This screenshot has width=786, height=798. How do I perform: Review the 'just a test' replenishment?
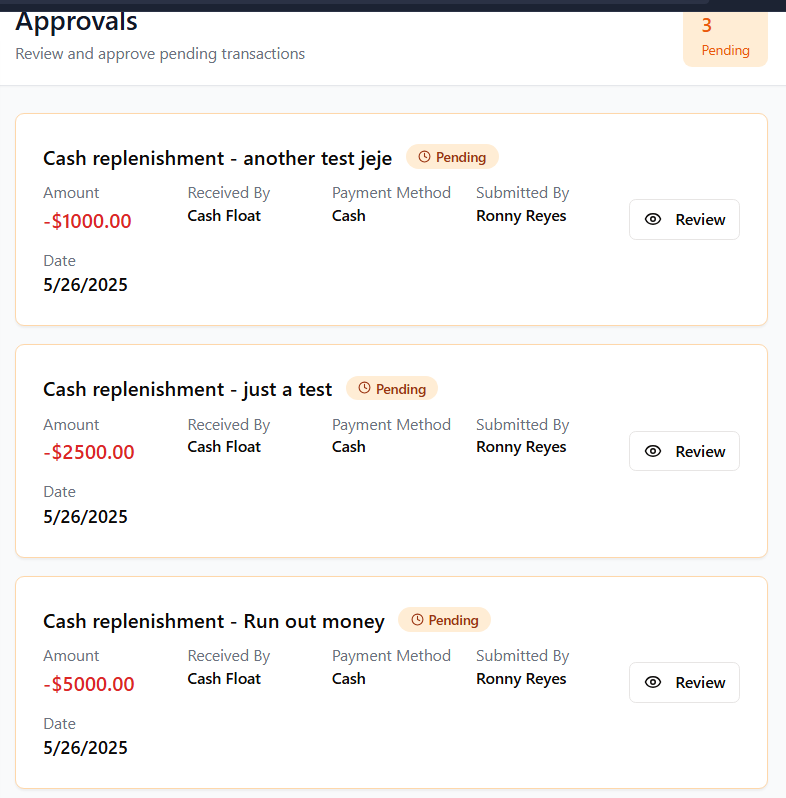684,452
